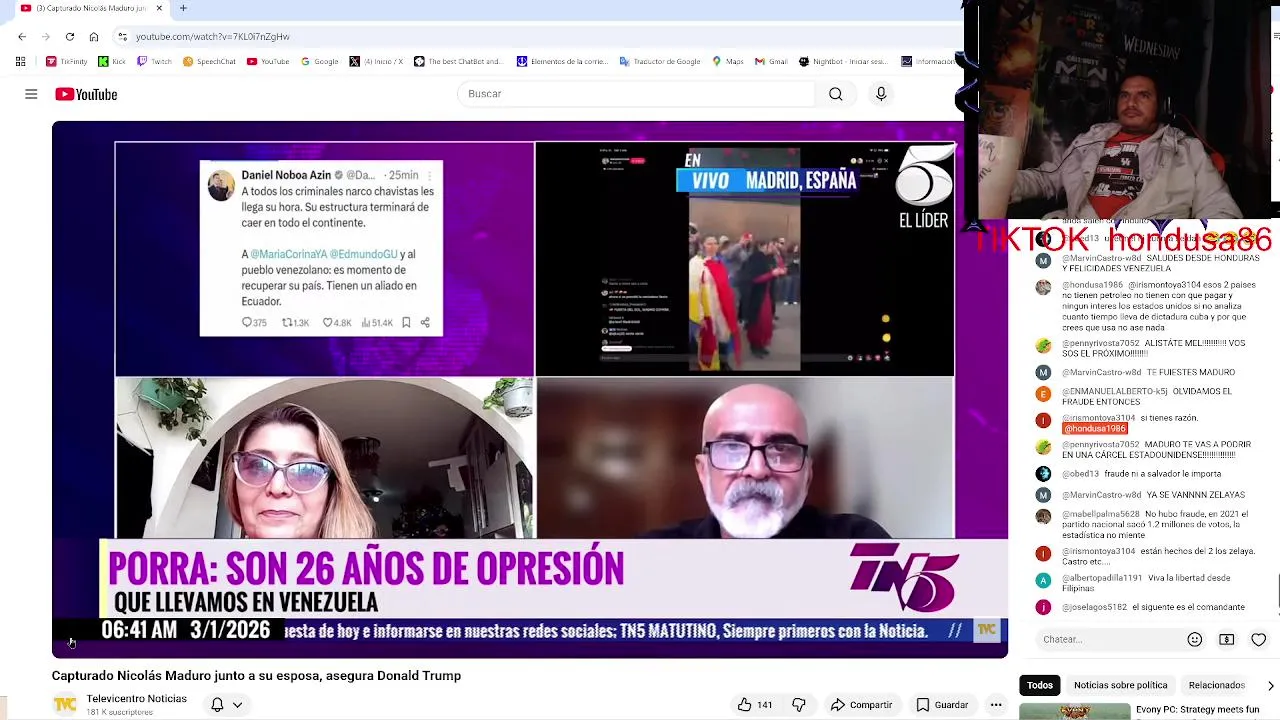Select the Todos filter chip
The height and width of the screenshot is (720, 1280).
pos(1040,685)
